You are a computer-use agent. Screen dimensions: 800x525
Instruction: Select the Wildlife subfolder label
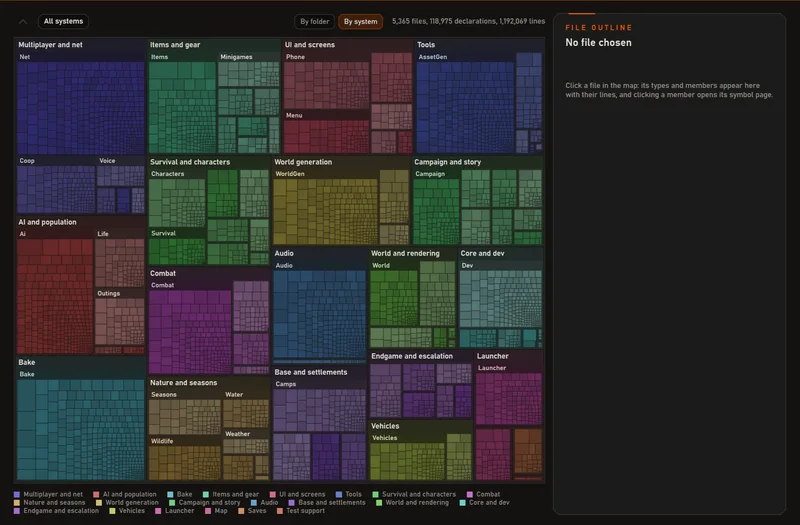pos(162,441)
